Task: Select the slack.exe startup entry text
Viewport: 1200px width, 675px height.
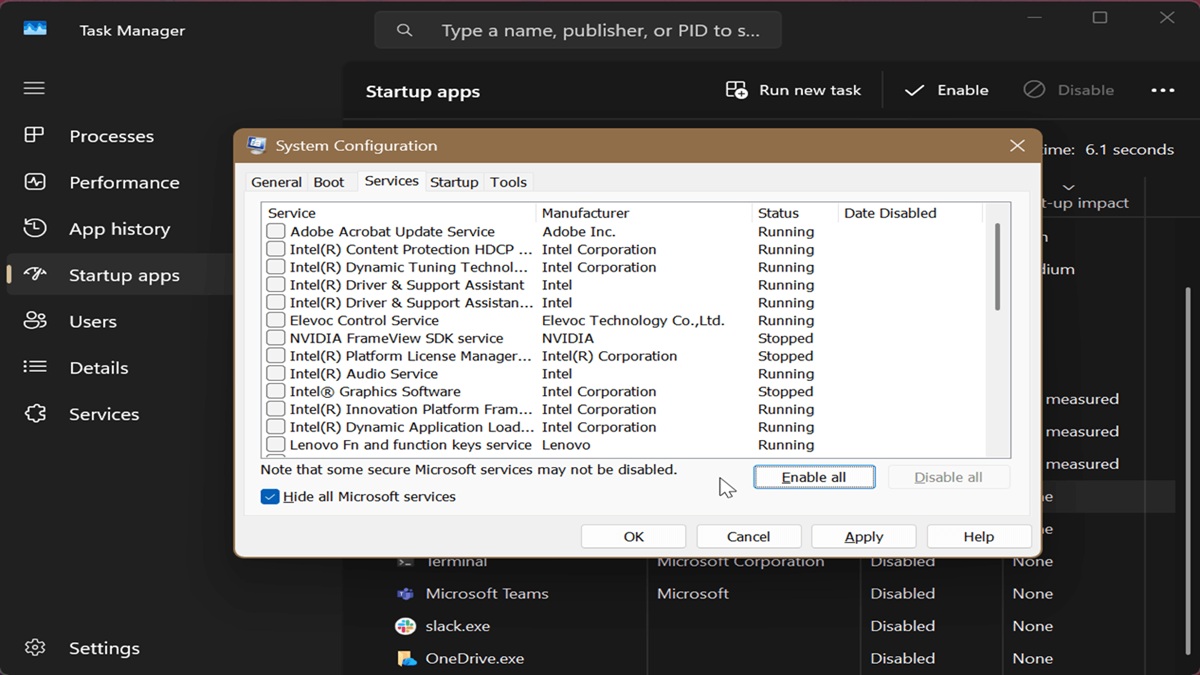Action: 458,626
